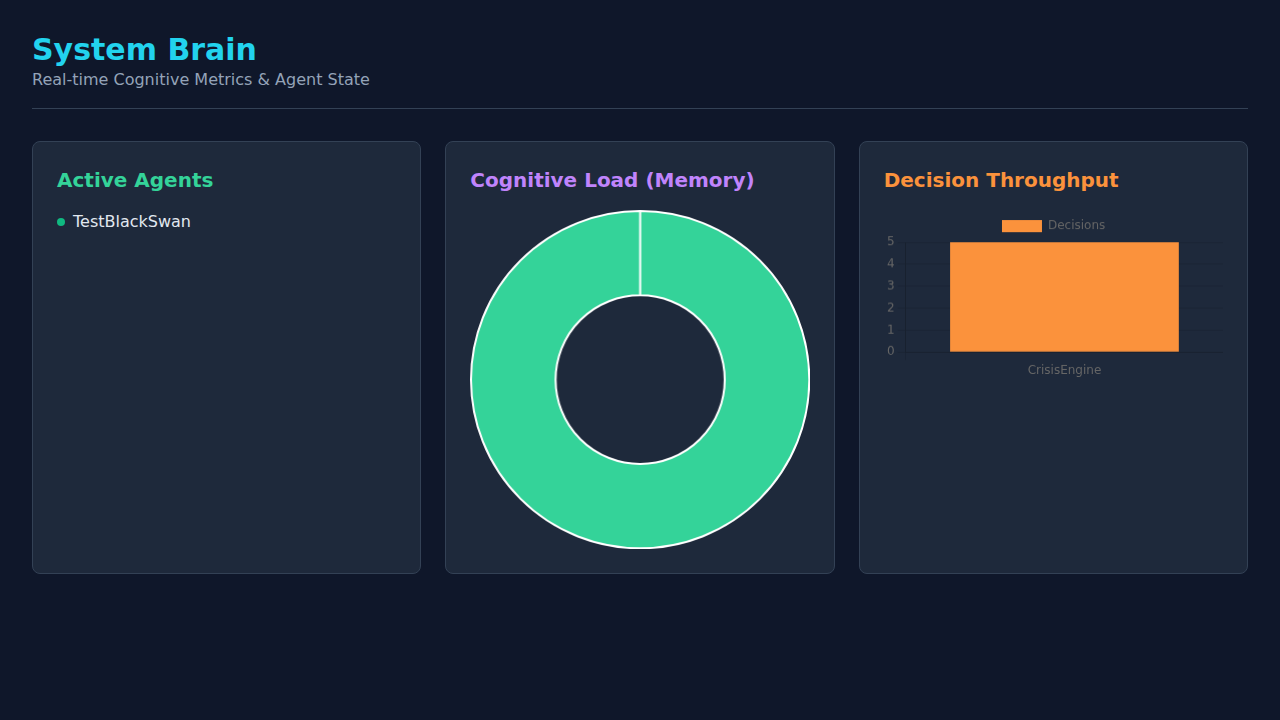Image resolution: width=1280 pixels, height=720 pixels.
Task: Toggle the orange Decisions legend swatch
Action: tap(1021, 226)
